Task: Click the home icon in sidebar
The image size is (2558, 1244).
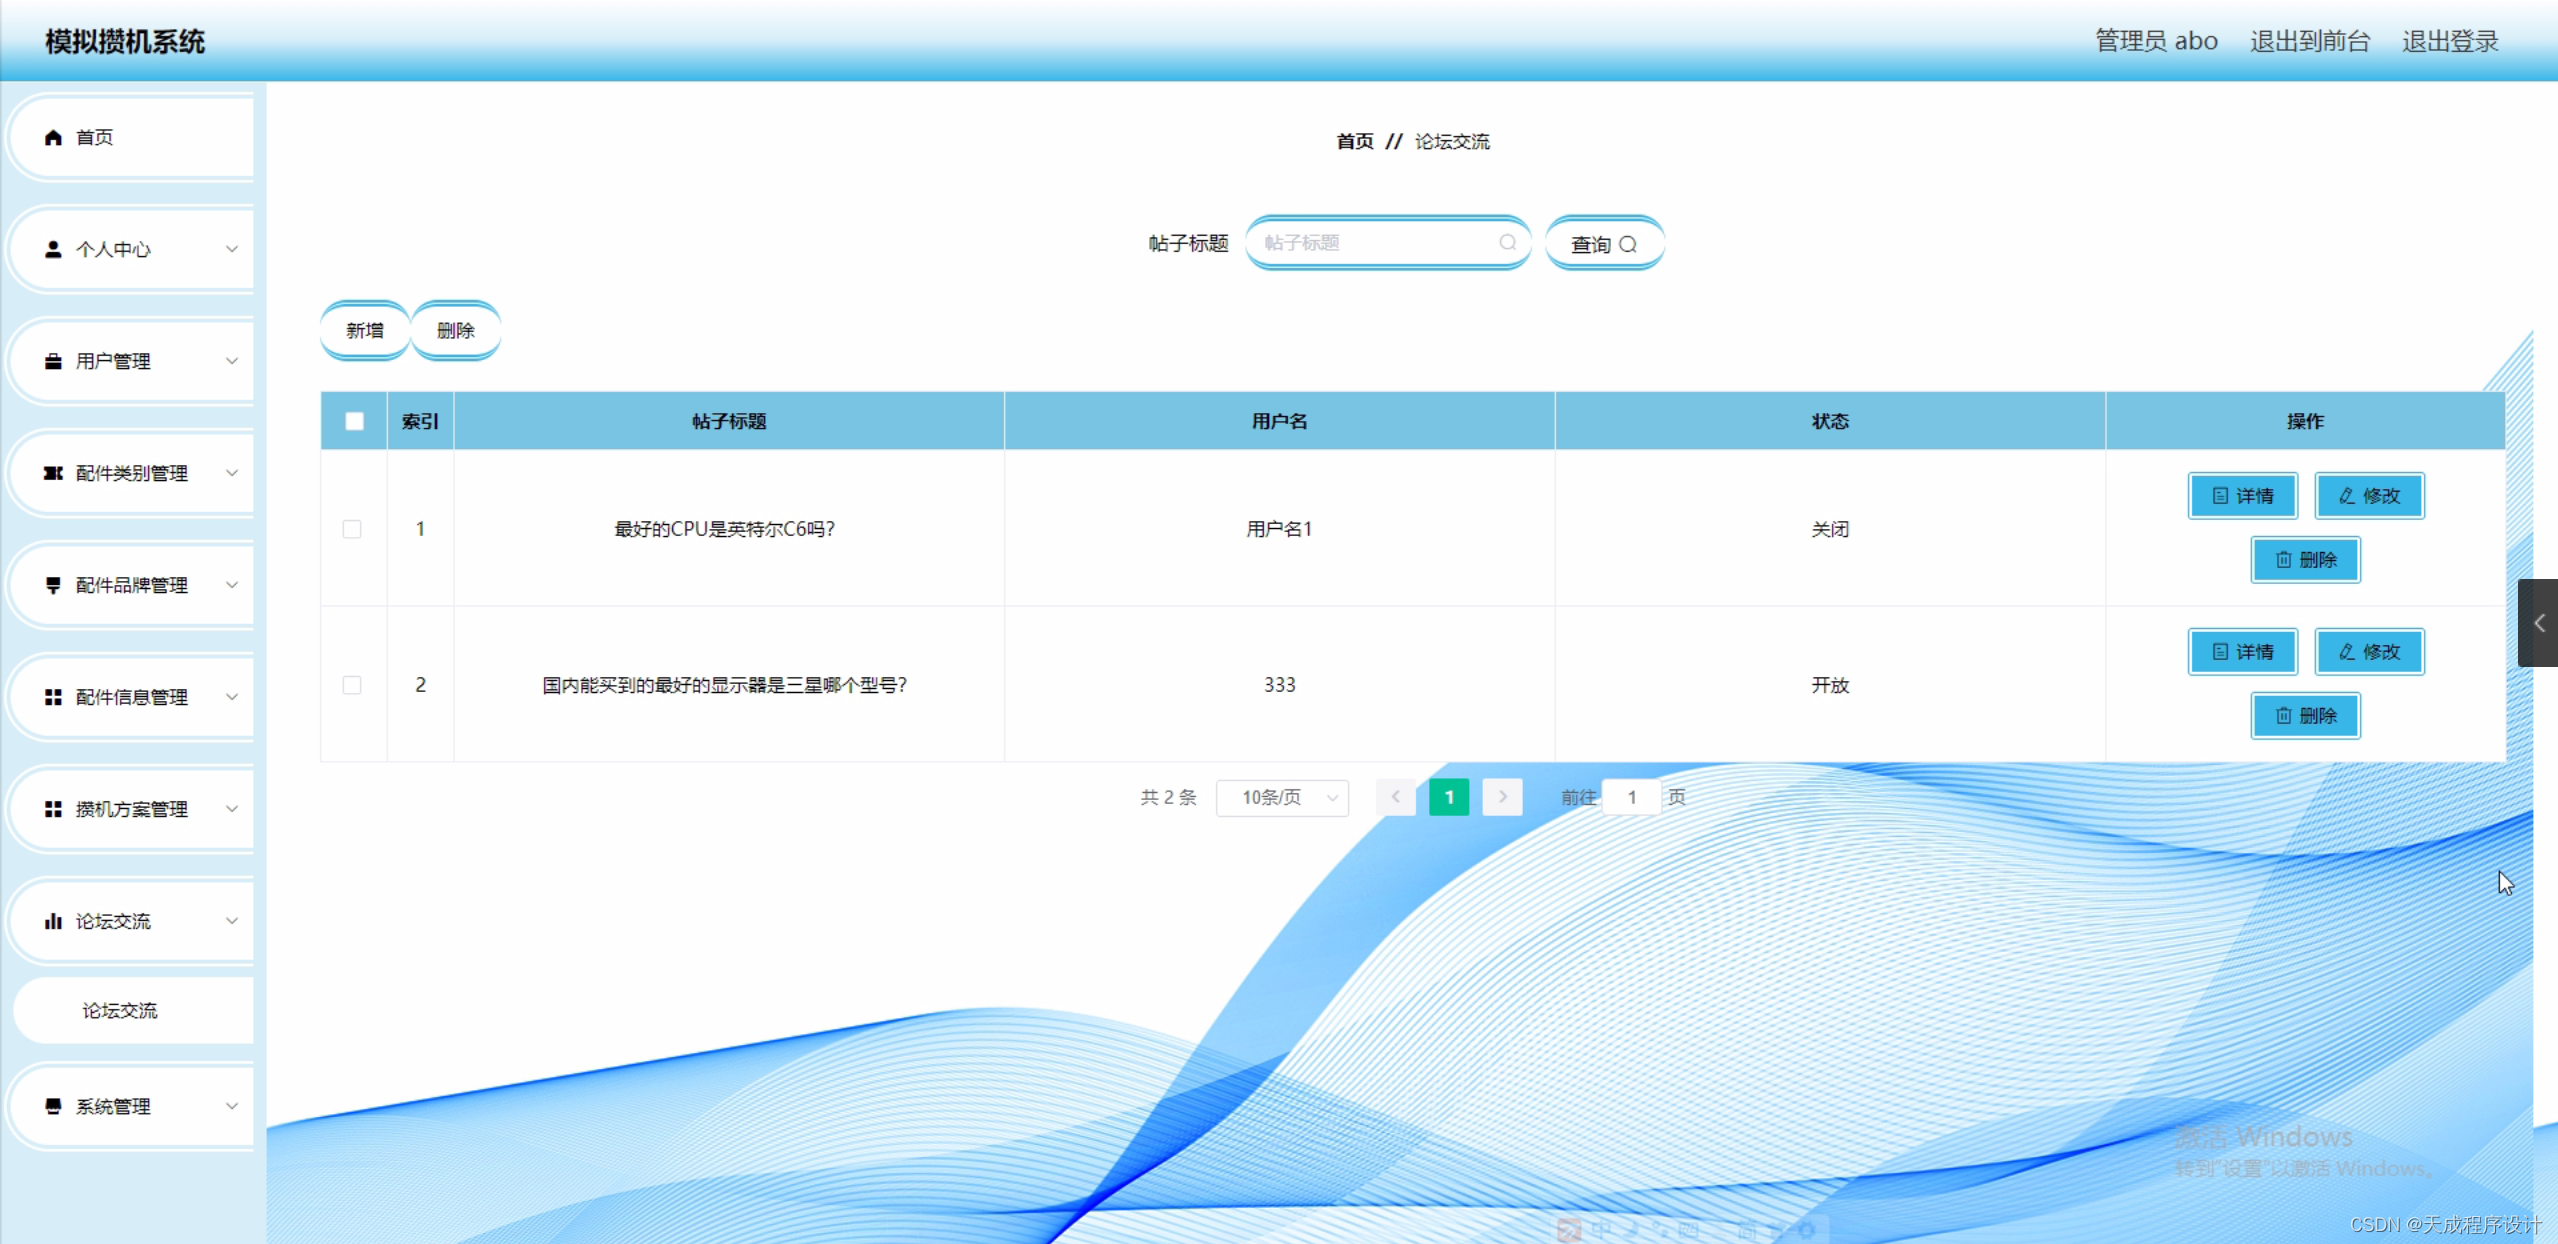Action: click(53, 138)
